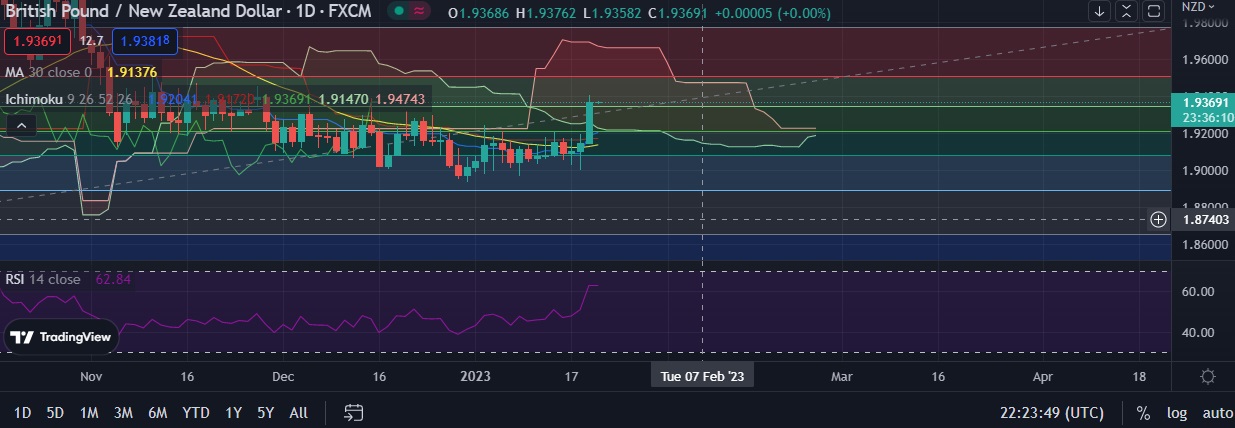Select the MA 30 close indicator legend
The image size is (1235, 428).
[x=48, y=72]
